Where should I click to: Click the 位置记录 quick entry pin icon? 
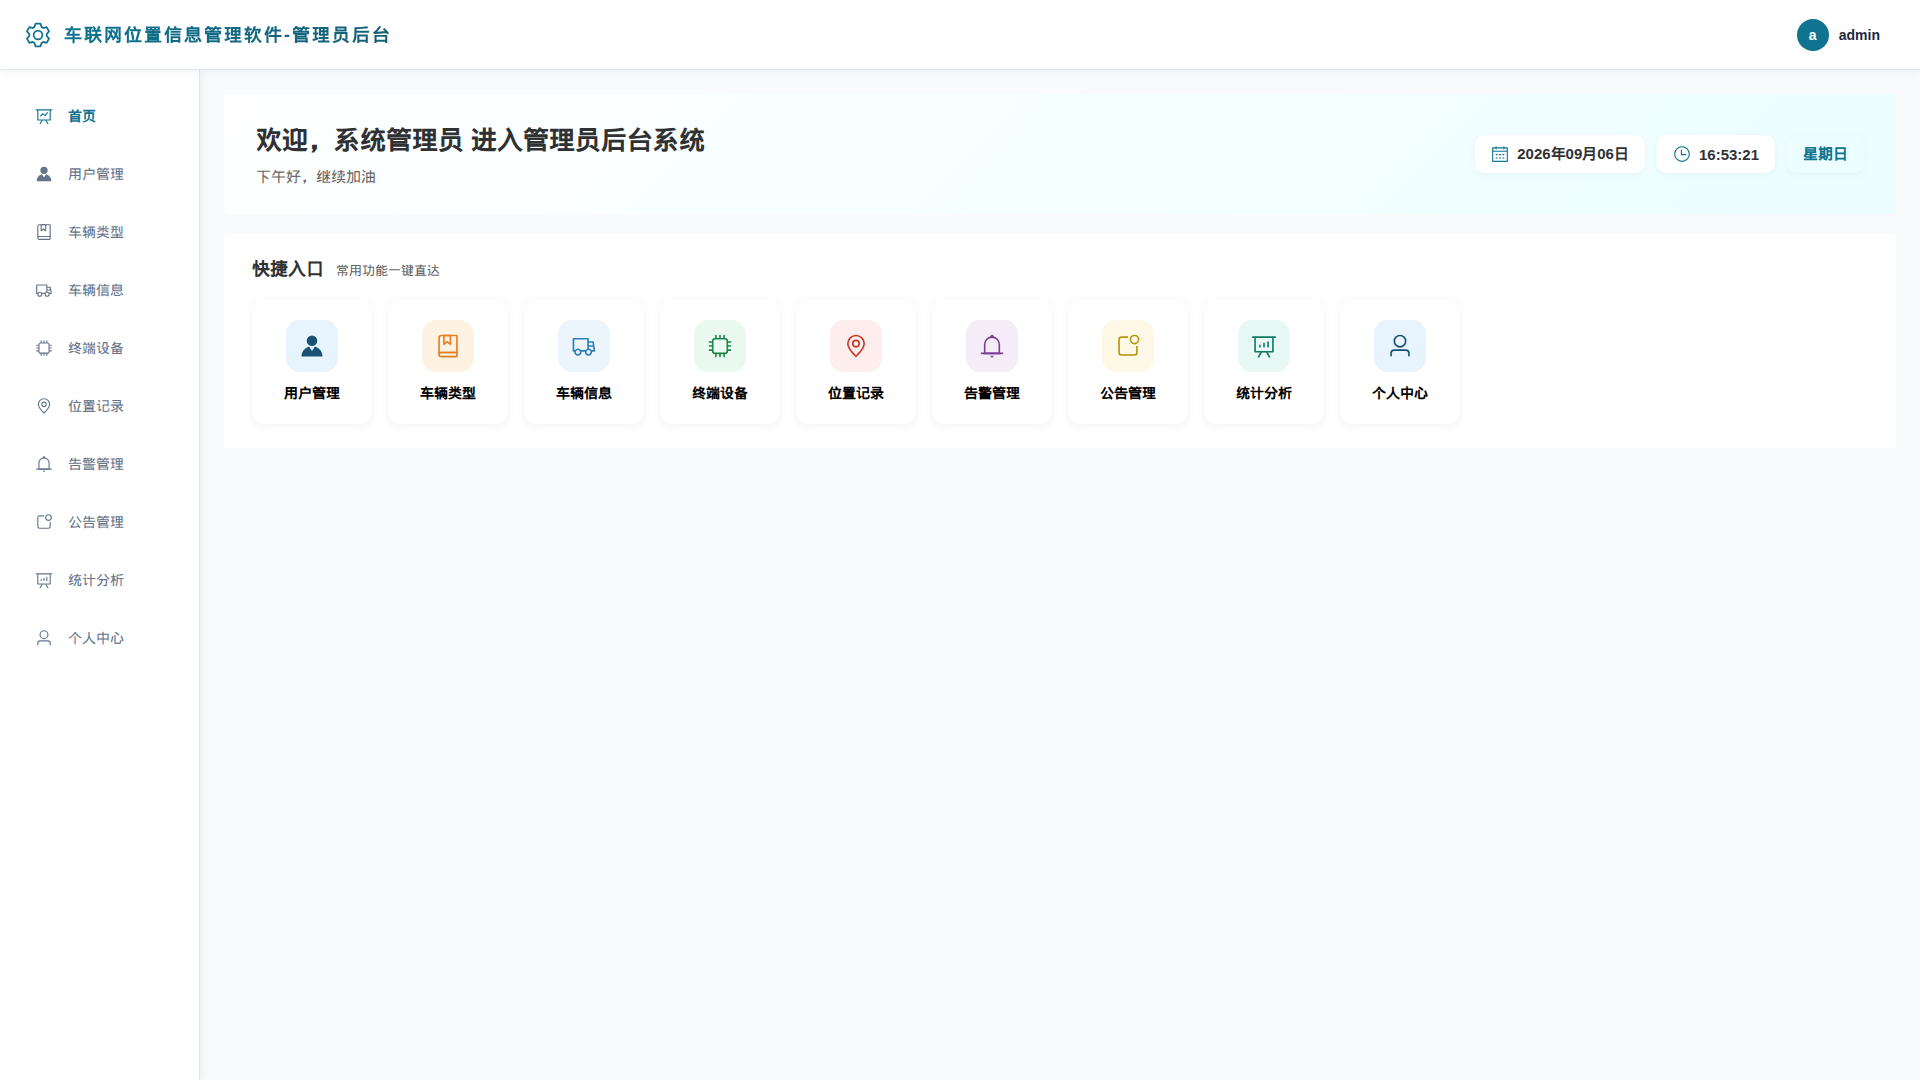(856, 346)
